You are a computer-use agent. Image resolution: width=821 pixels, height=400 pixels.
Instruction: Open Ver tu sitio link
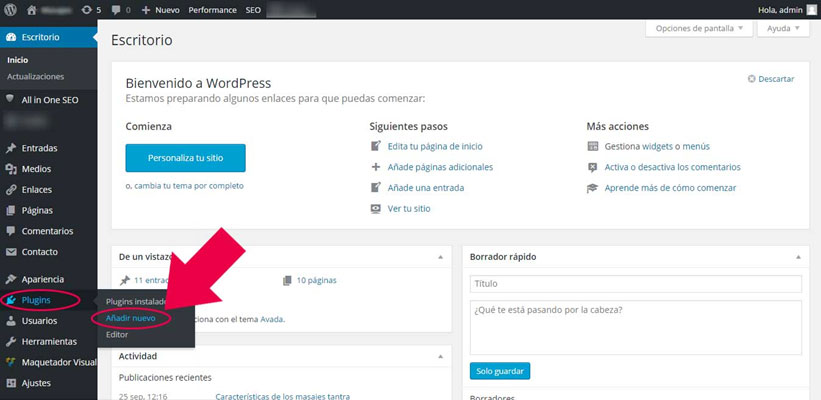(x=409, y=208)
